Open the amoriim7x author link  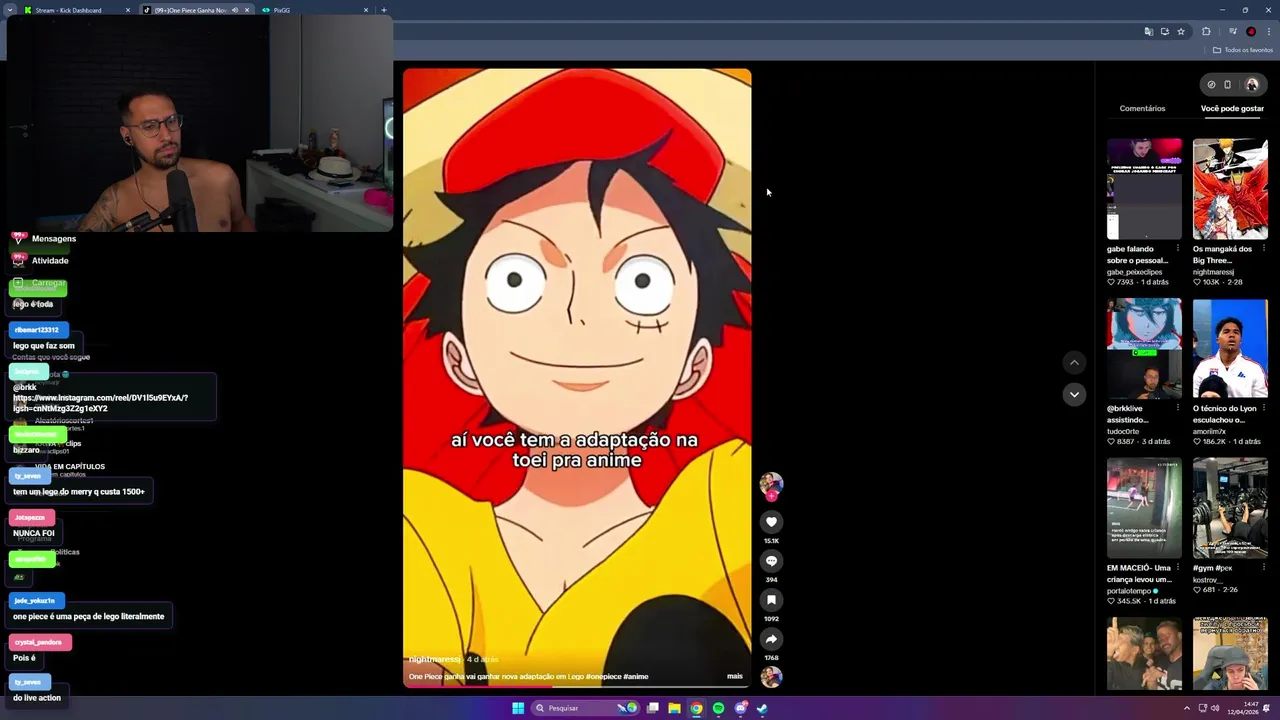coord(1209,431)
